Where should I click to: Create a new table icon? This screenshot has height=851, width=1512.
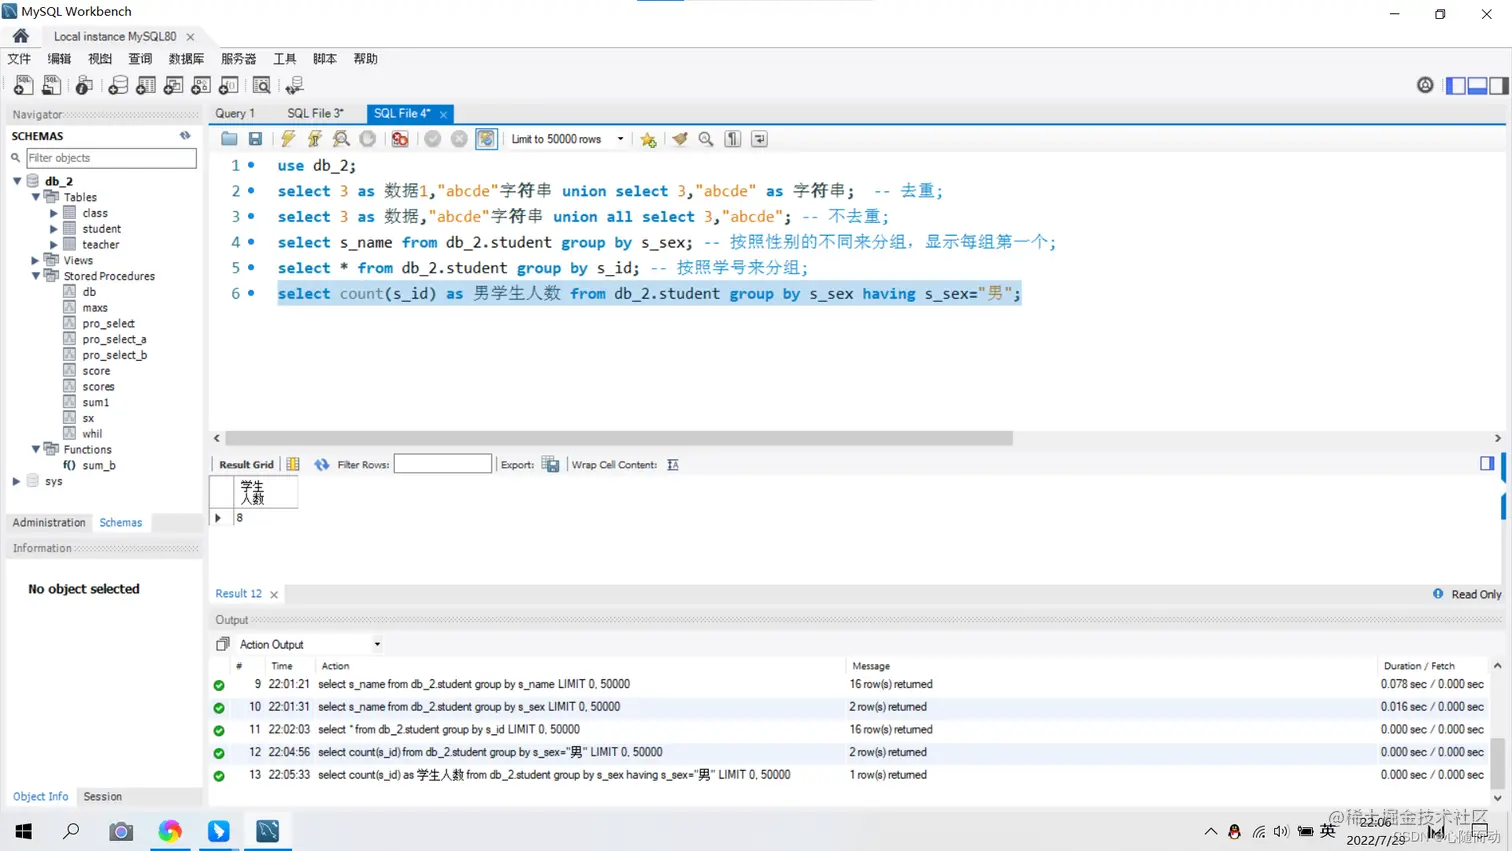click(x=146, y=86)
